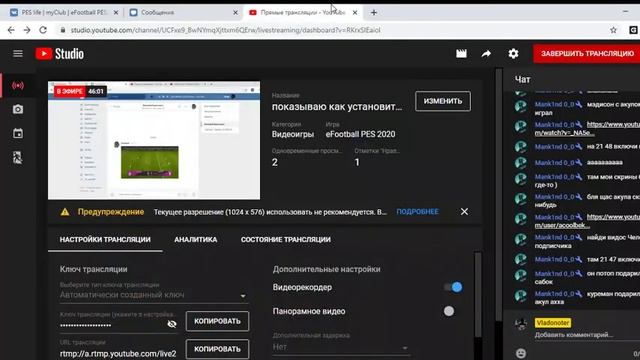Image resolution: width=640 pixels, height=360 pixels.
Task: Click the site lock icon in address bar
Action: click(62, 30)
